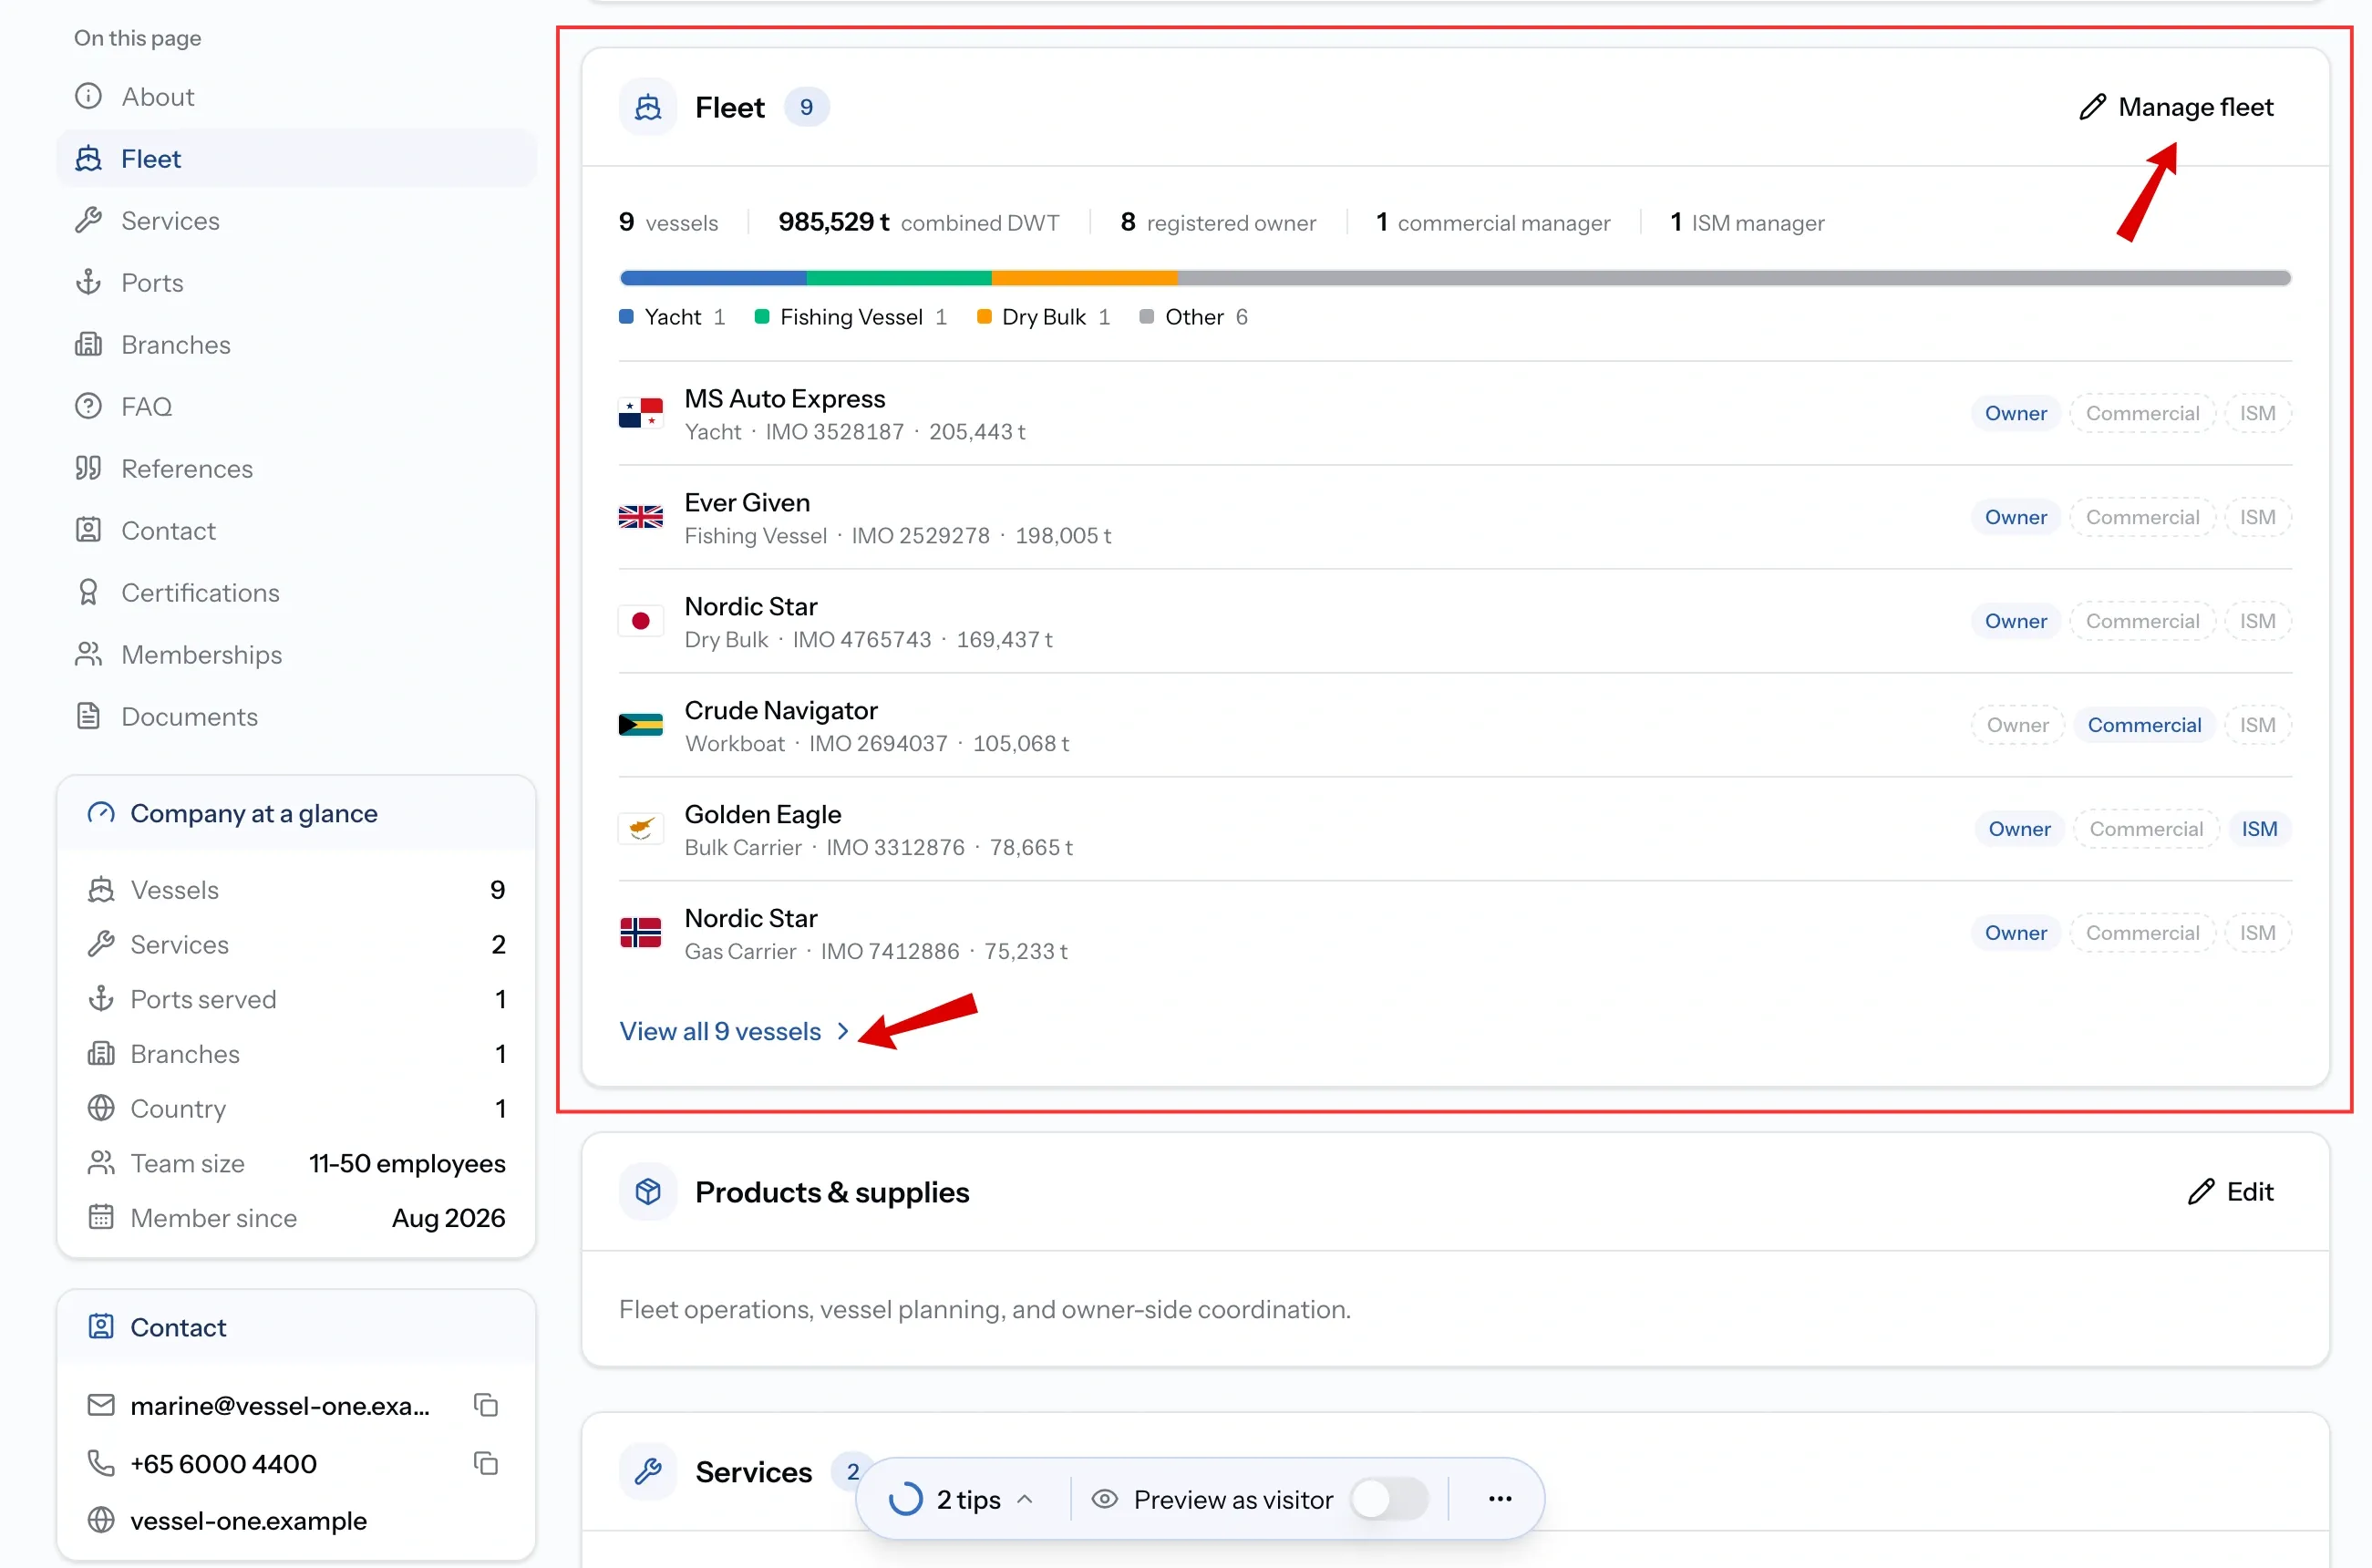Toggle Commercial tag on Crude Navigator

[x=2143, y=725]
